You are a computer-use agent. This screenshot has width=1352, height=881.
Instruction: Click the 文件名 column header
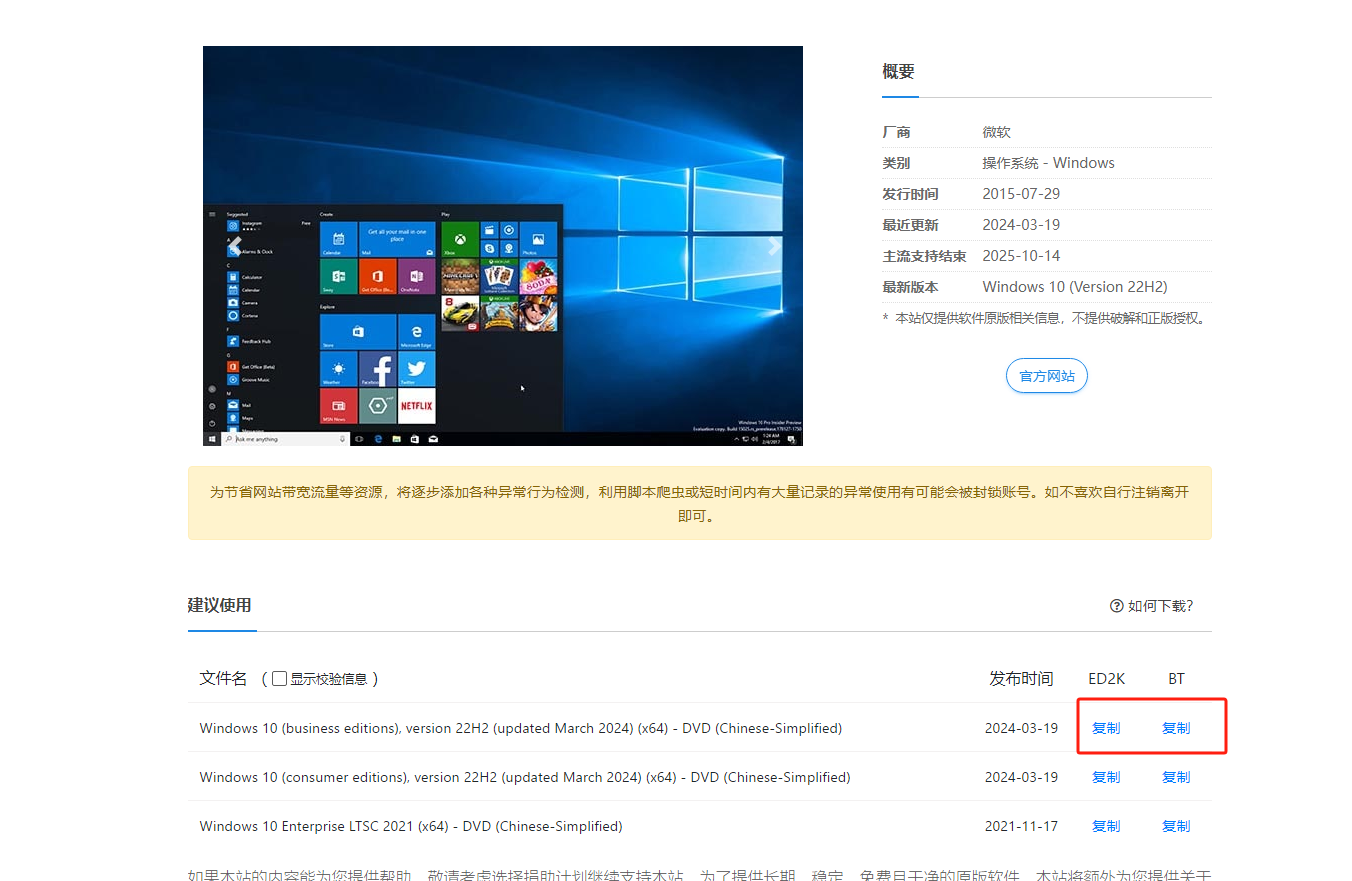[x=223, y=678]
